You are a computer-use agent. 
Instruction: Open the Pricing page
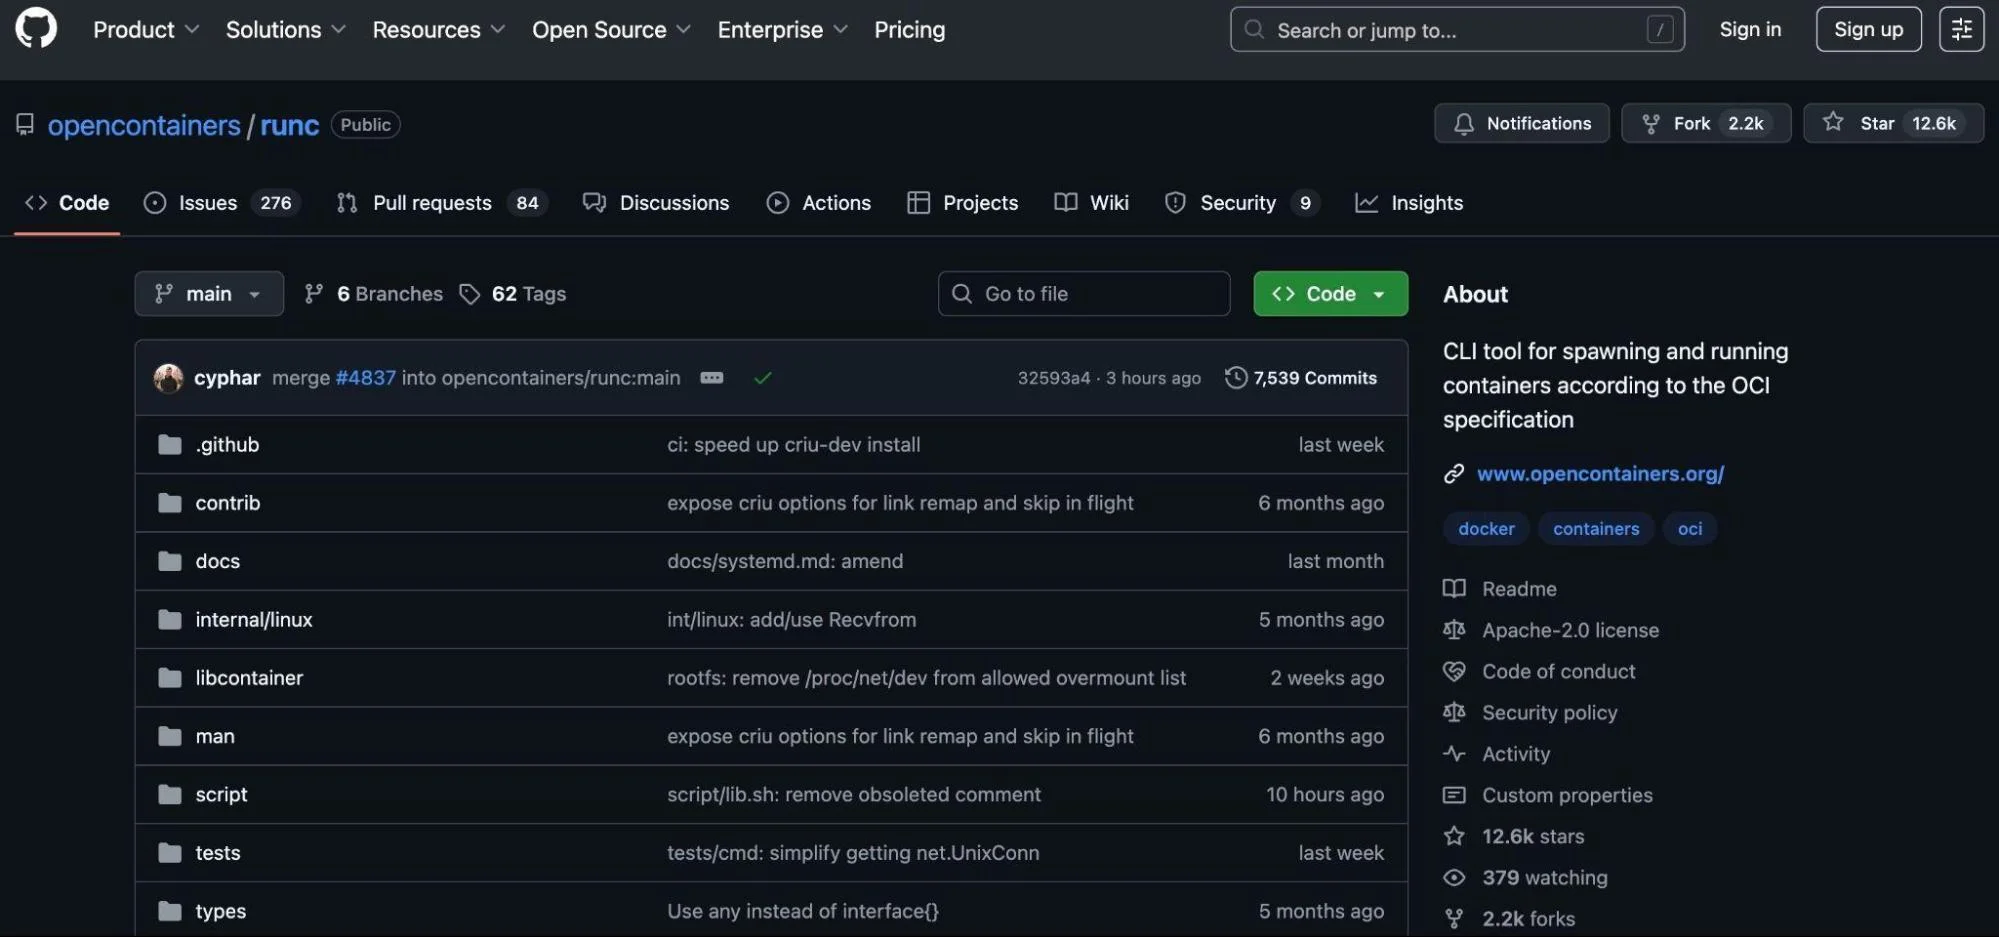tap(909, 29)
